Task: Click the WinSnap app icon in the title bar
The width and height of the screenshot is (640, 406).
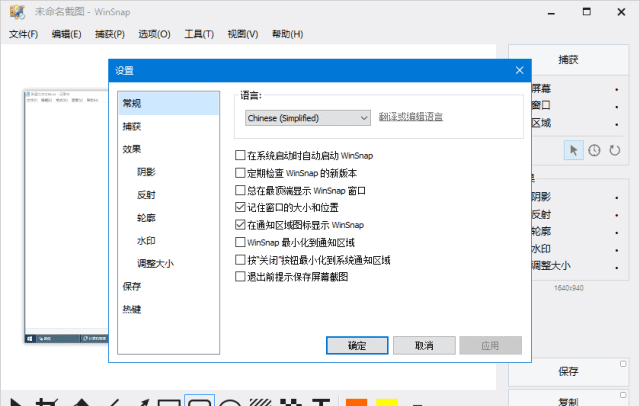Action: point(17,12)
